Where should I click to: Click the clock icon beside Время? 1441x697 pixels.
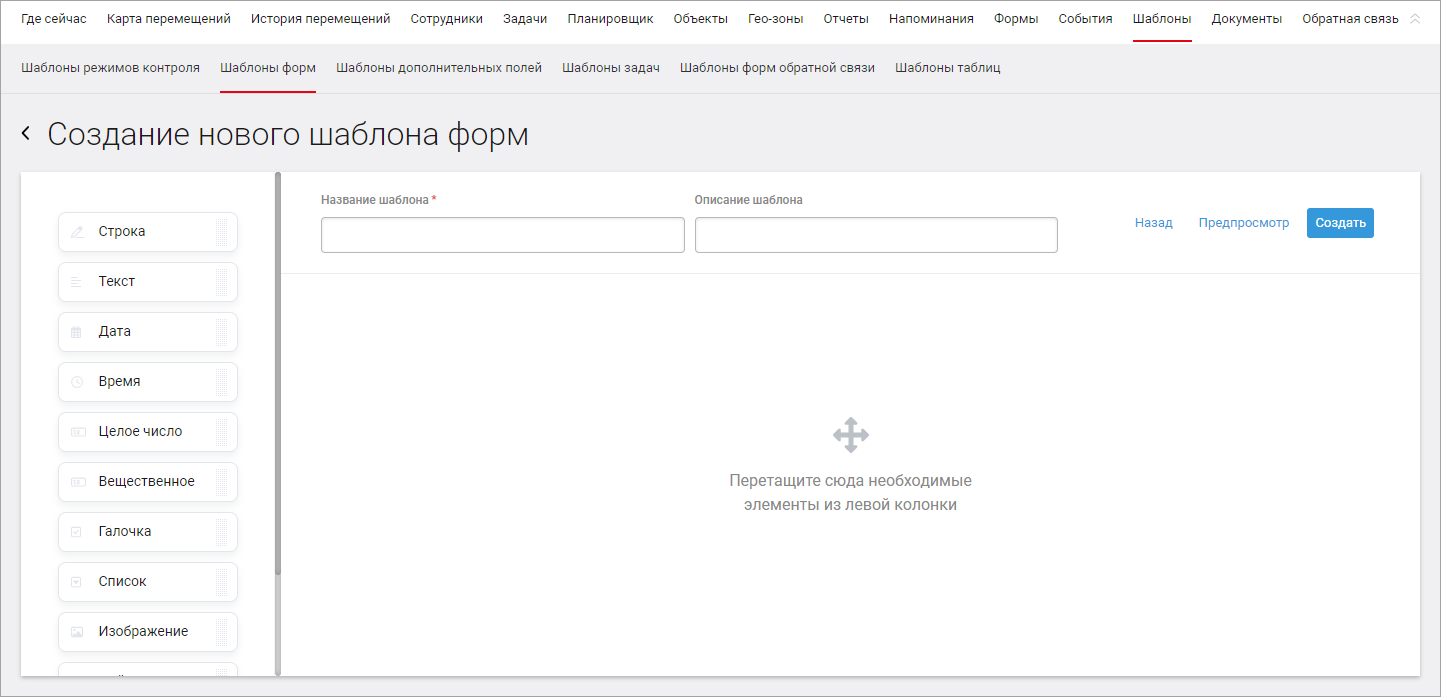pos(77,382)
